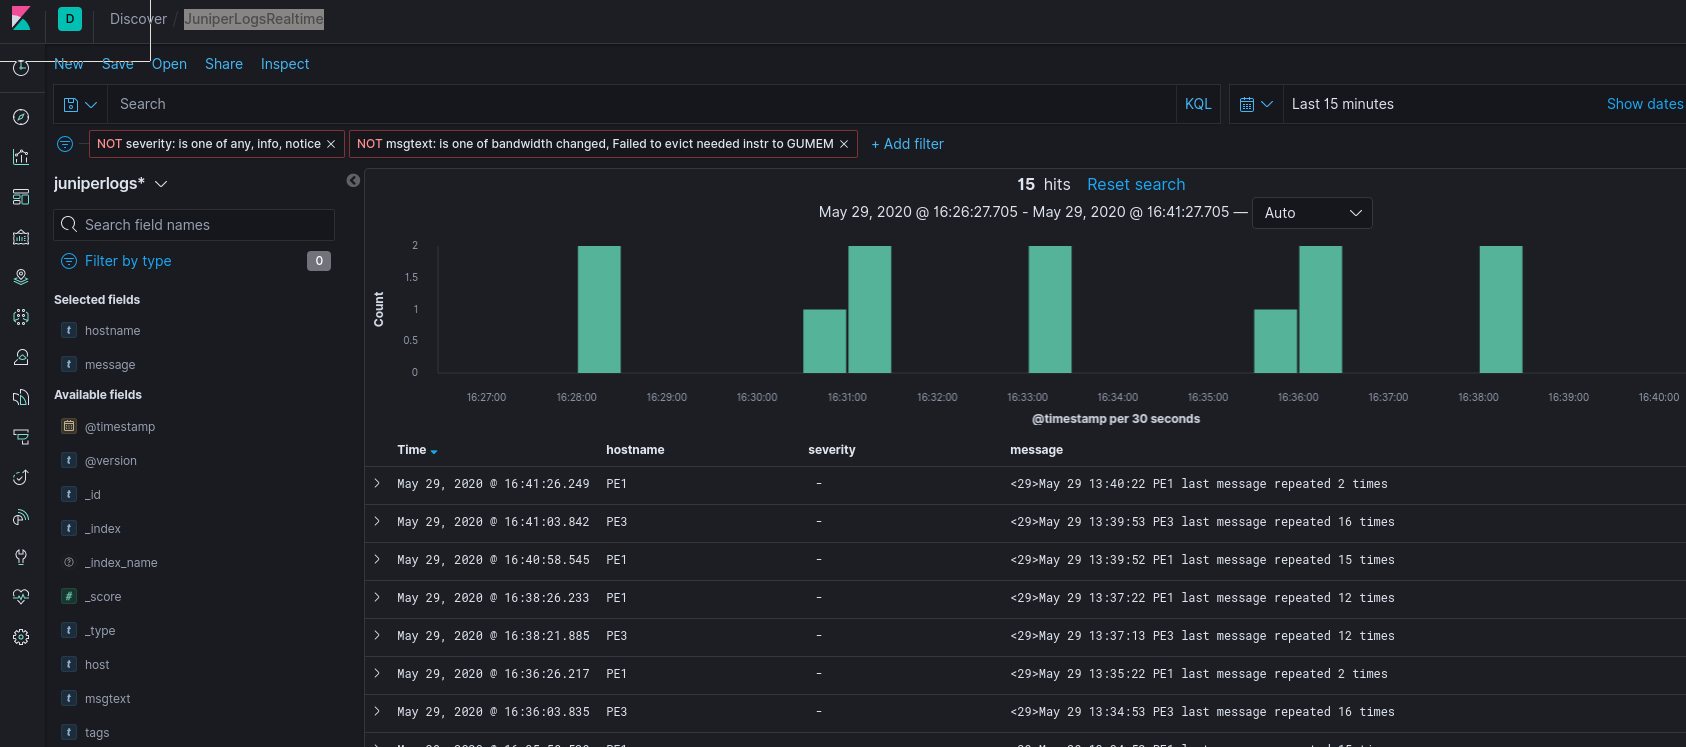Screen dimensions: 1686x747
Task: Open the Auto interval dropdown
Action: tap(1312, 213)
